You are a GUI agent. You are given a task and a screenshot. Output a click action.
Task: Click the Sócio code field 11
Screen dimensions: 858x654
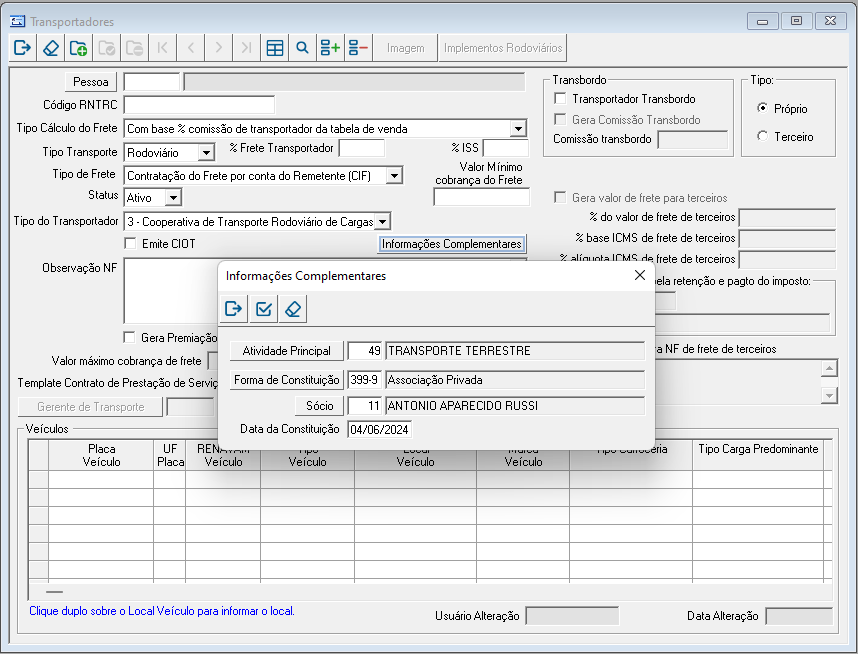pyautogui.click(x=364, y=406)
